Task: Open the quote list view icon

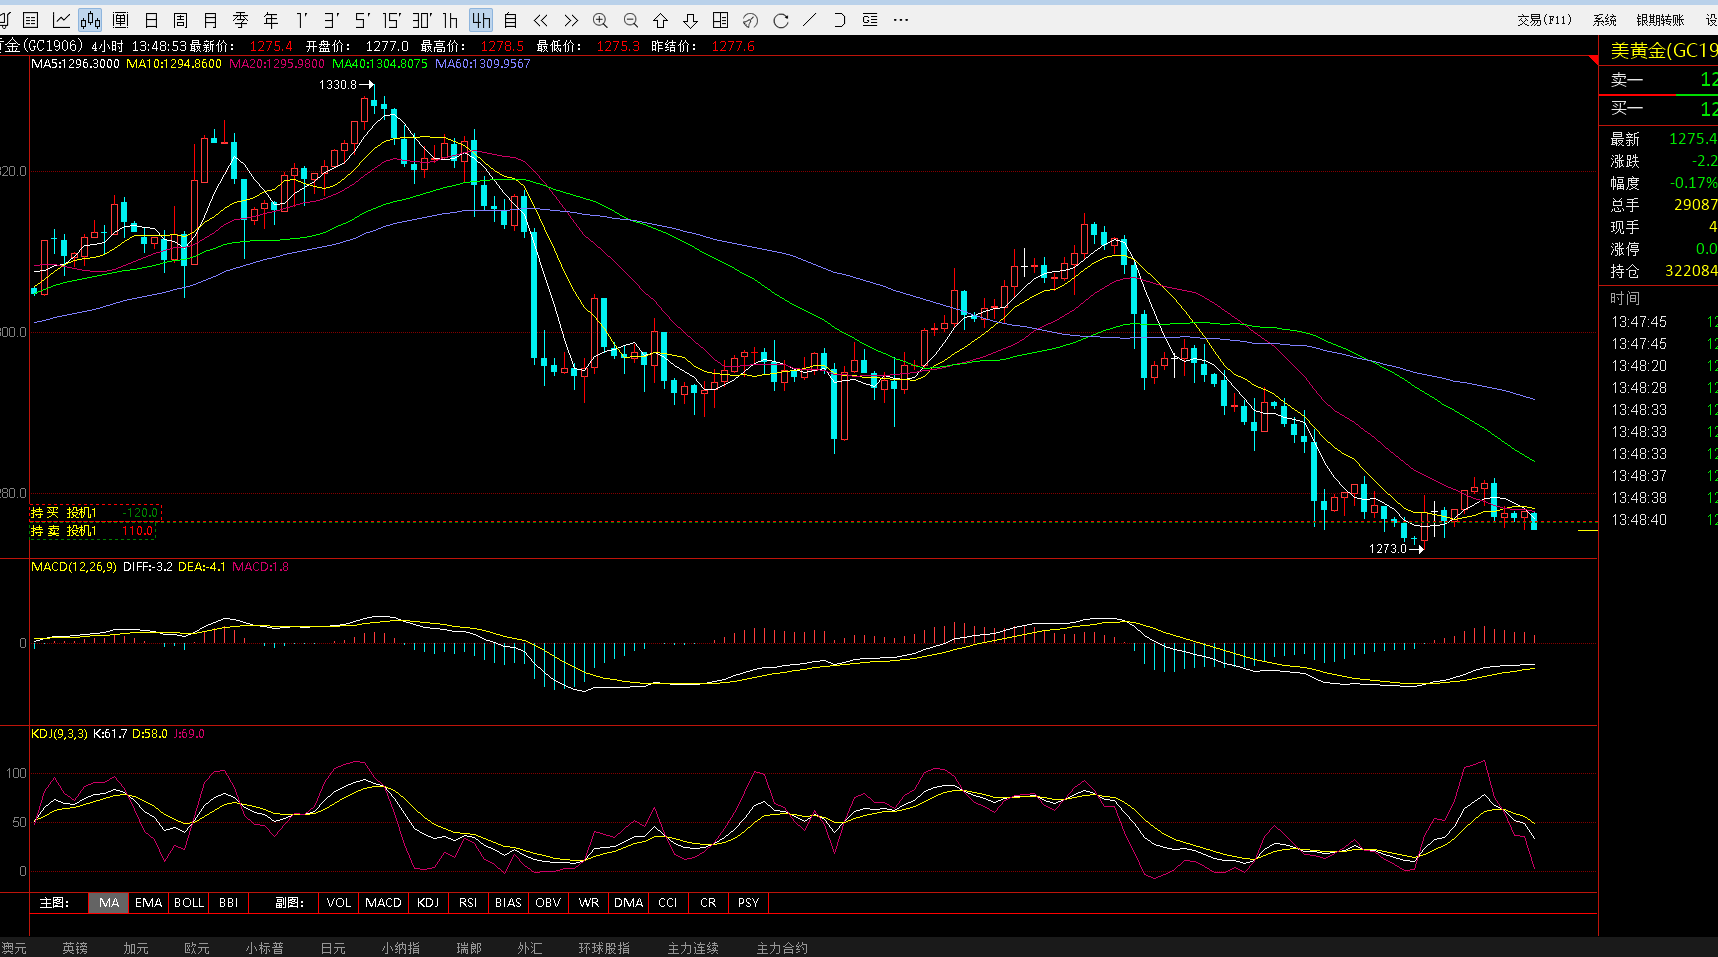Action: [x=31, y=20]
